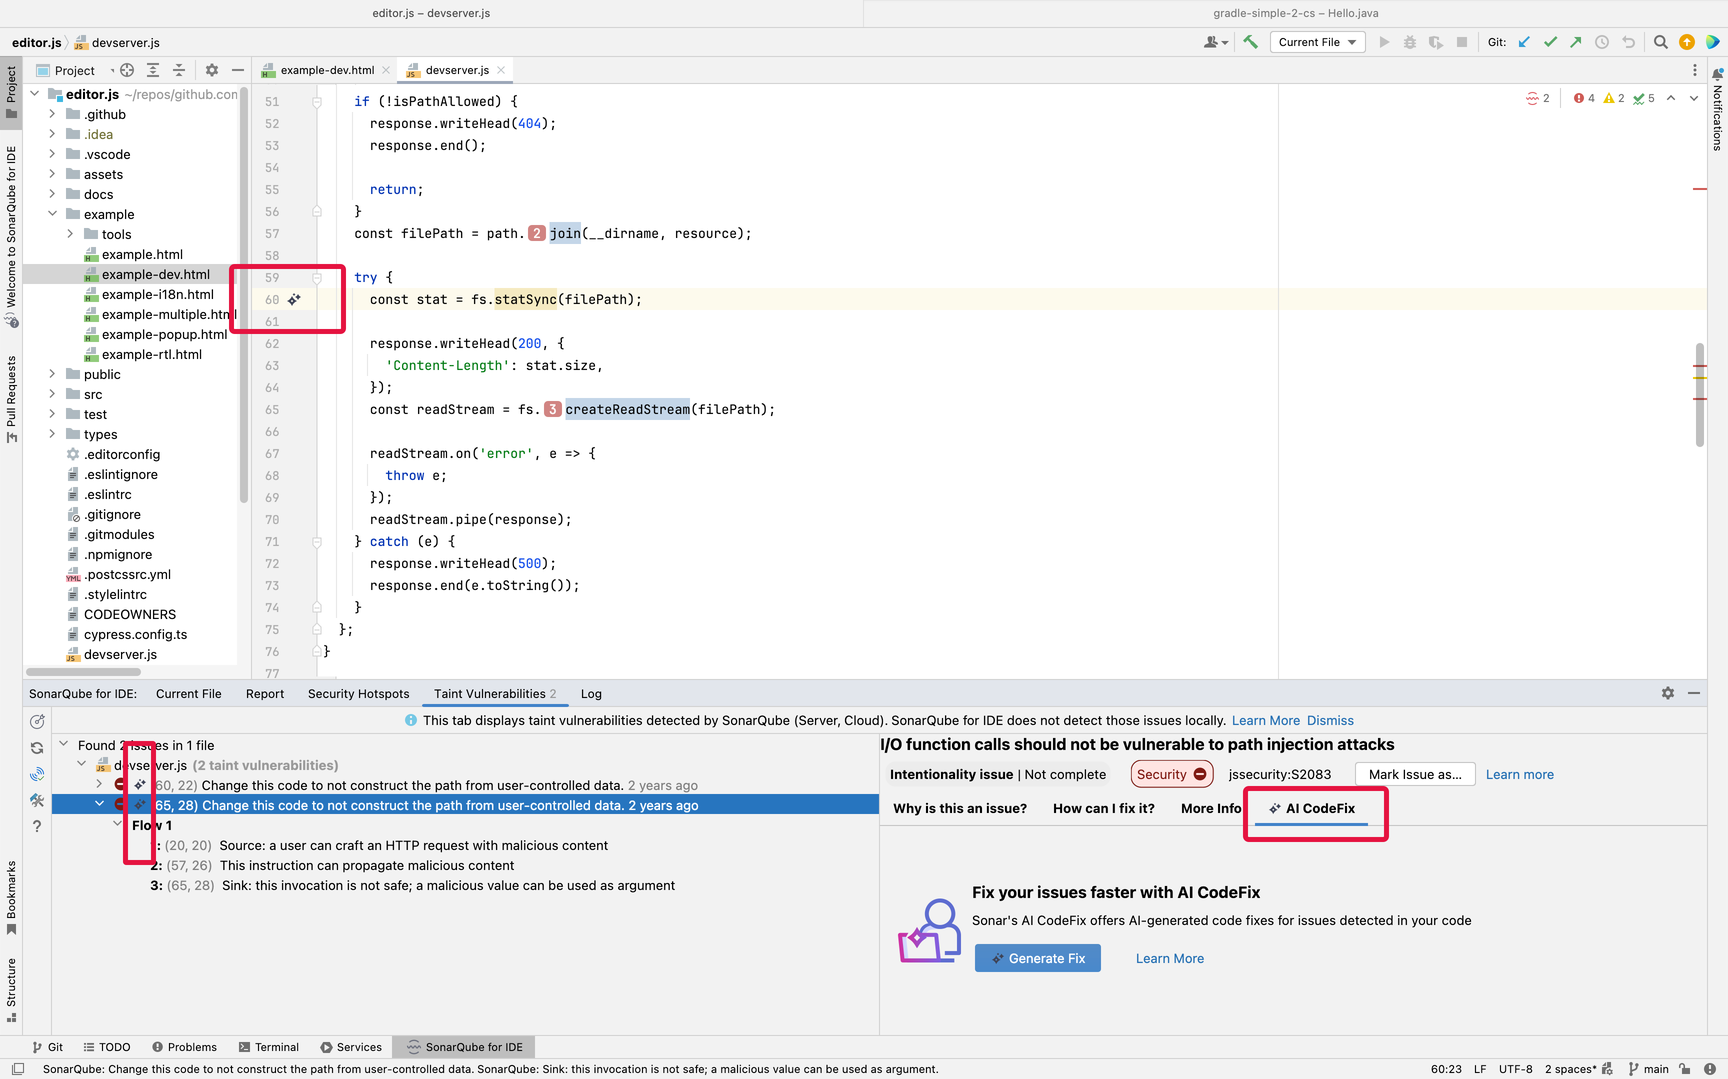Click the Git commit checkmark icon
The image size is (1728, 1079).
coord(1550,42)
